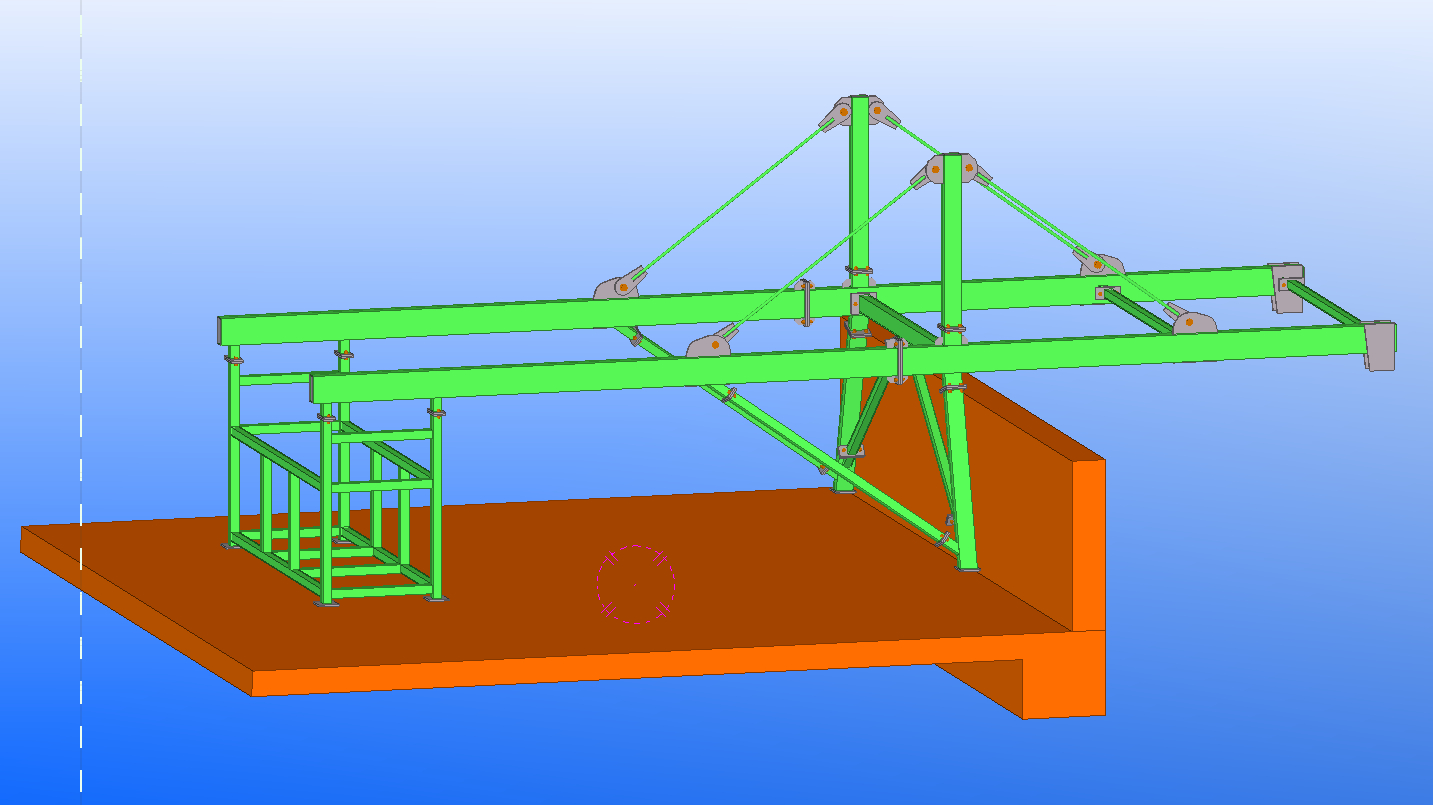Image resolution: width=1433 pixels, height=805 pixels.
Task: Pick the left pulley bracket on rear beam
Action: [617, 285]
